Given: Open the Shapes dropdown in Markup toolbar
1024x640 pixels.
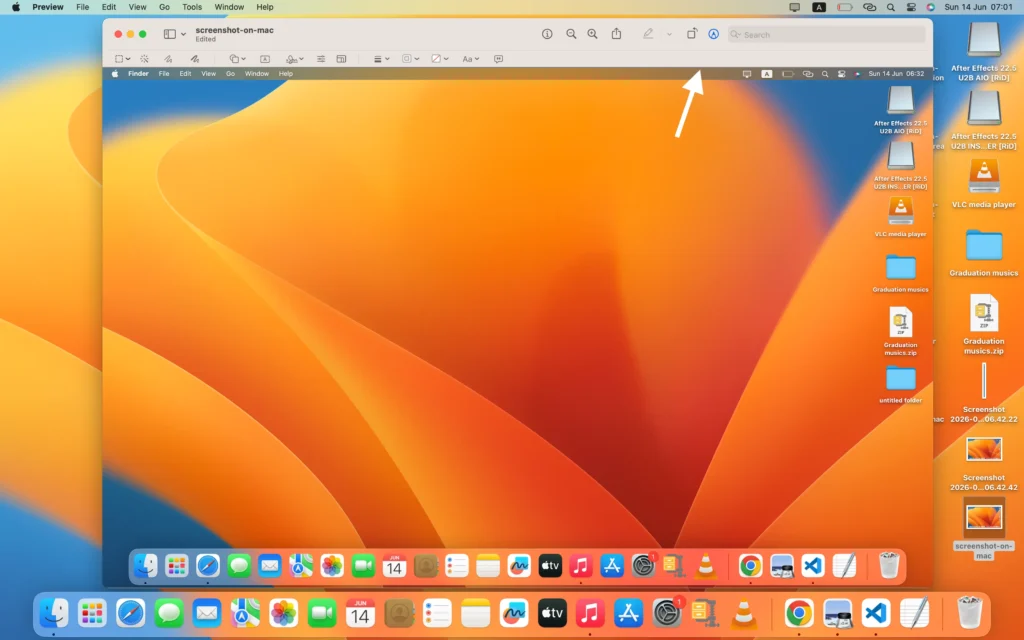Looking at the screenshot, I should [x=237, y=59].
